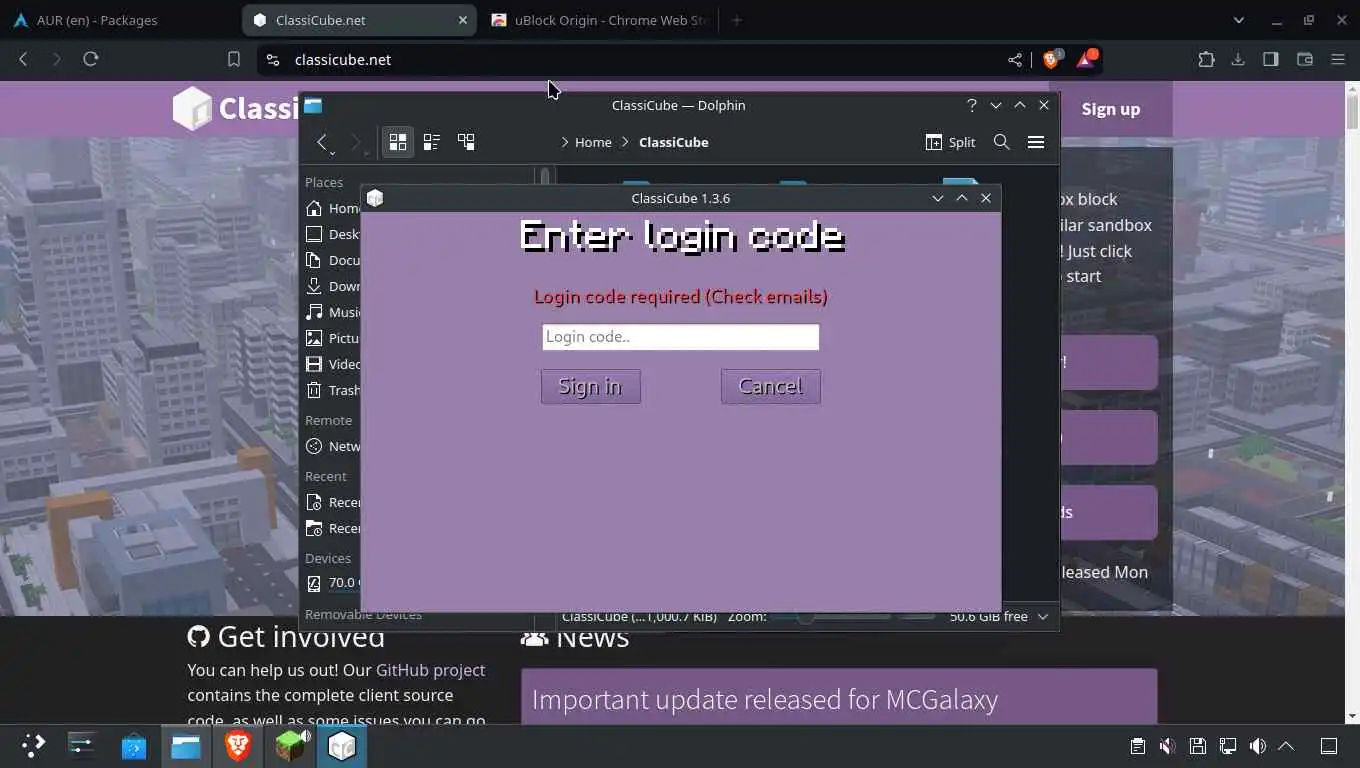
Task: Select Pictures place in Dolphin sidebar
Action: (333, 338)
